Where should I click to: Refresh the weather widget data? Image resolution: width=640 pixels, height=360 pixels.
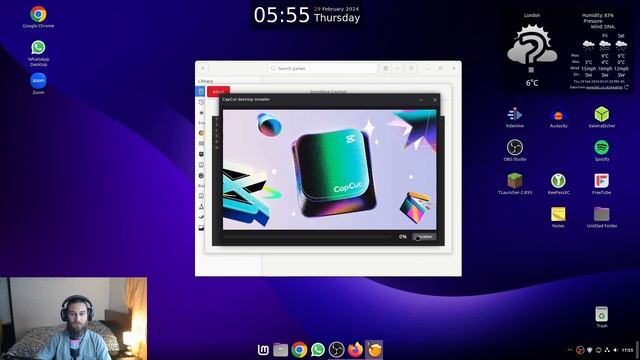[x=627, y=87]
